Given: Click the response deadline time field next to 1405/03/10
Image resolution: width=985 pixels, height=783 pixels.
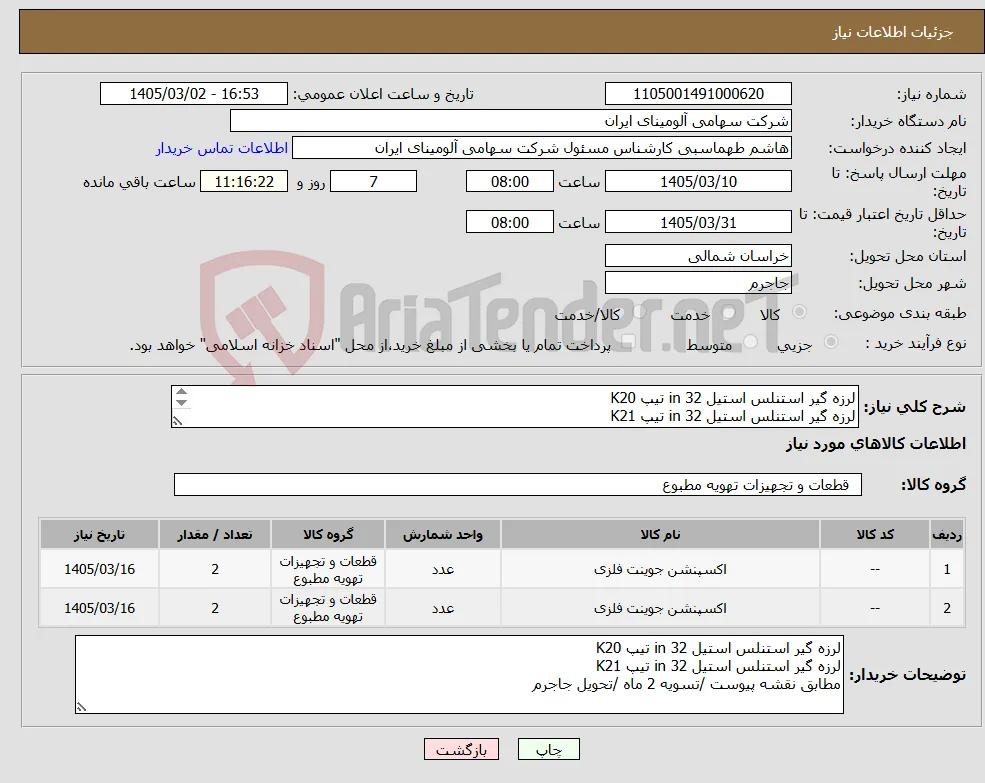Looking at the screenshot, I should [509, 182].
